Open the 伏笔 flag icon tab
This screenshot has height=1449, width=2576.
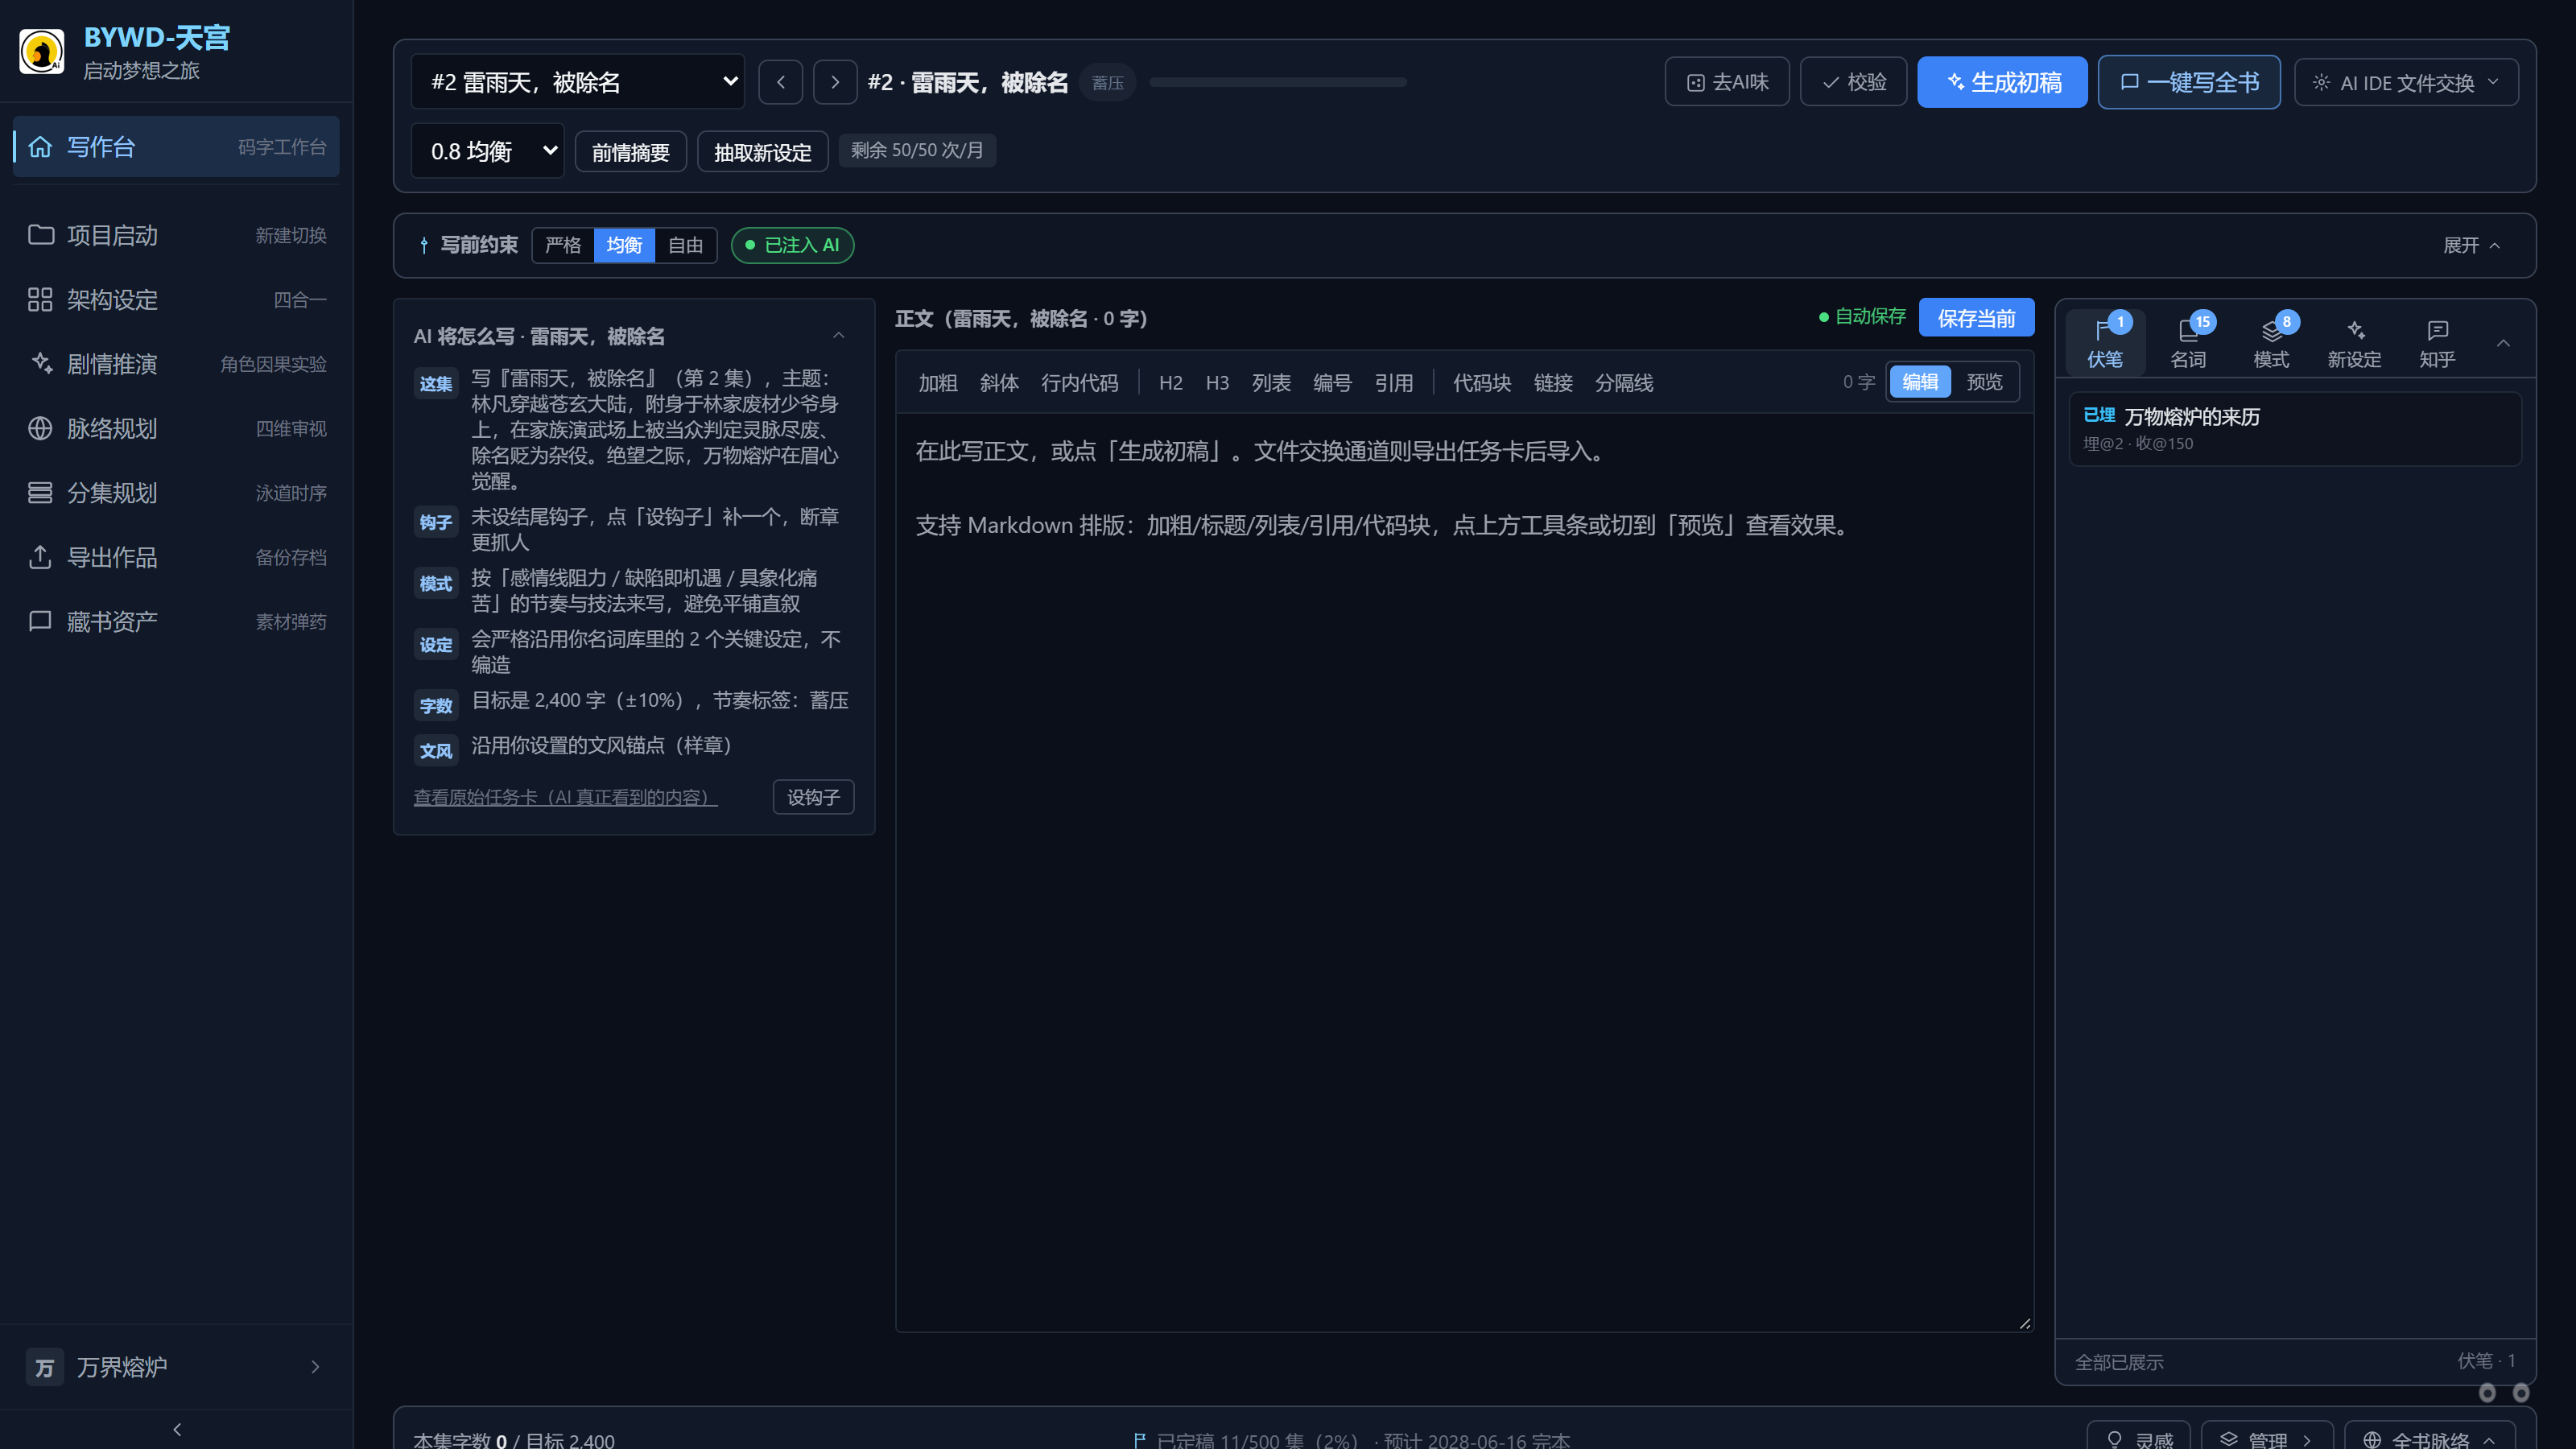click(2104, 343)
